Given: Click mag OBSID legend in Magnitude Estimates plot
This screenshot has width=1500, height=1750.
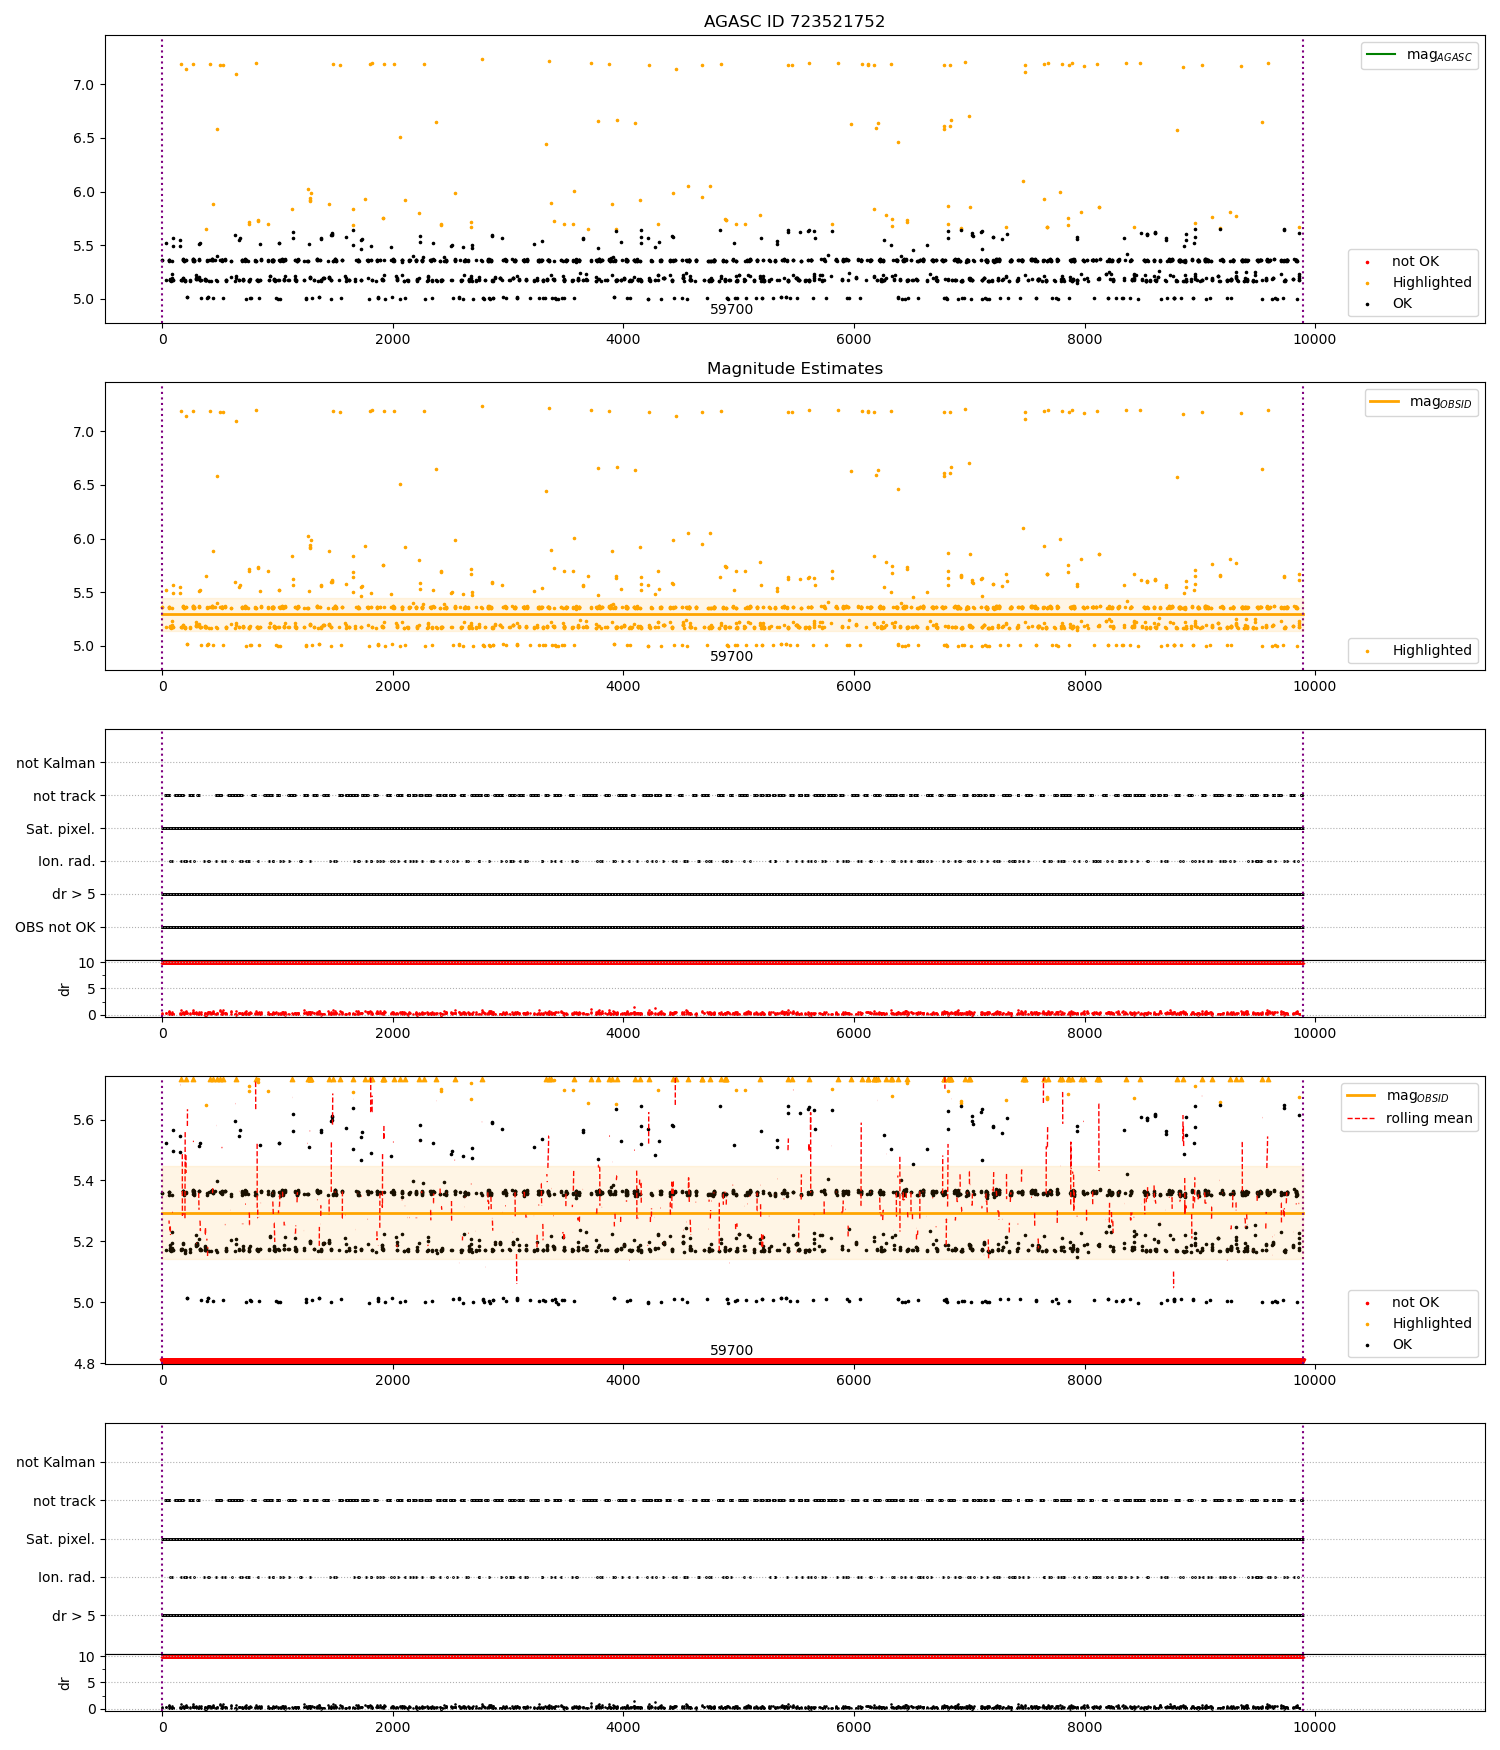Looking at the screenshot, I should (x=1421, y=402).
